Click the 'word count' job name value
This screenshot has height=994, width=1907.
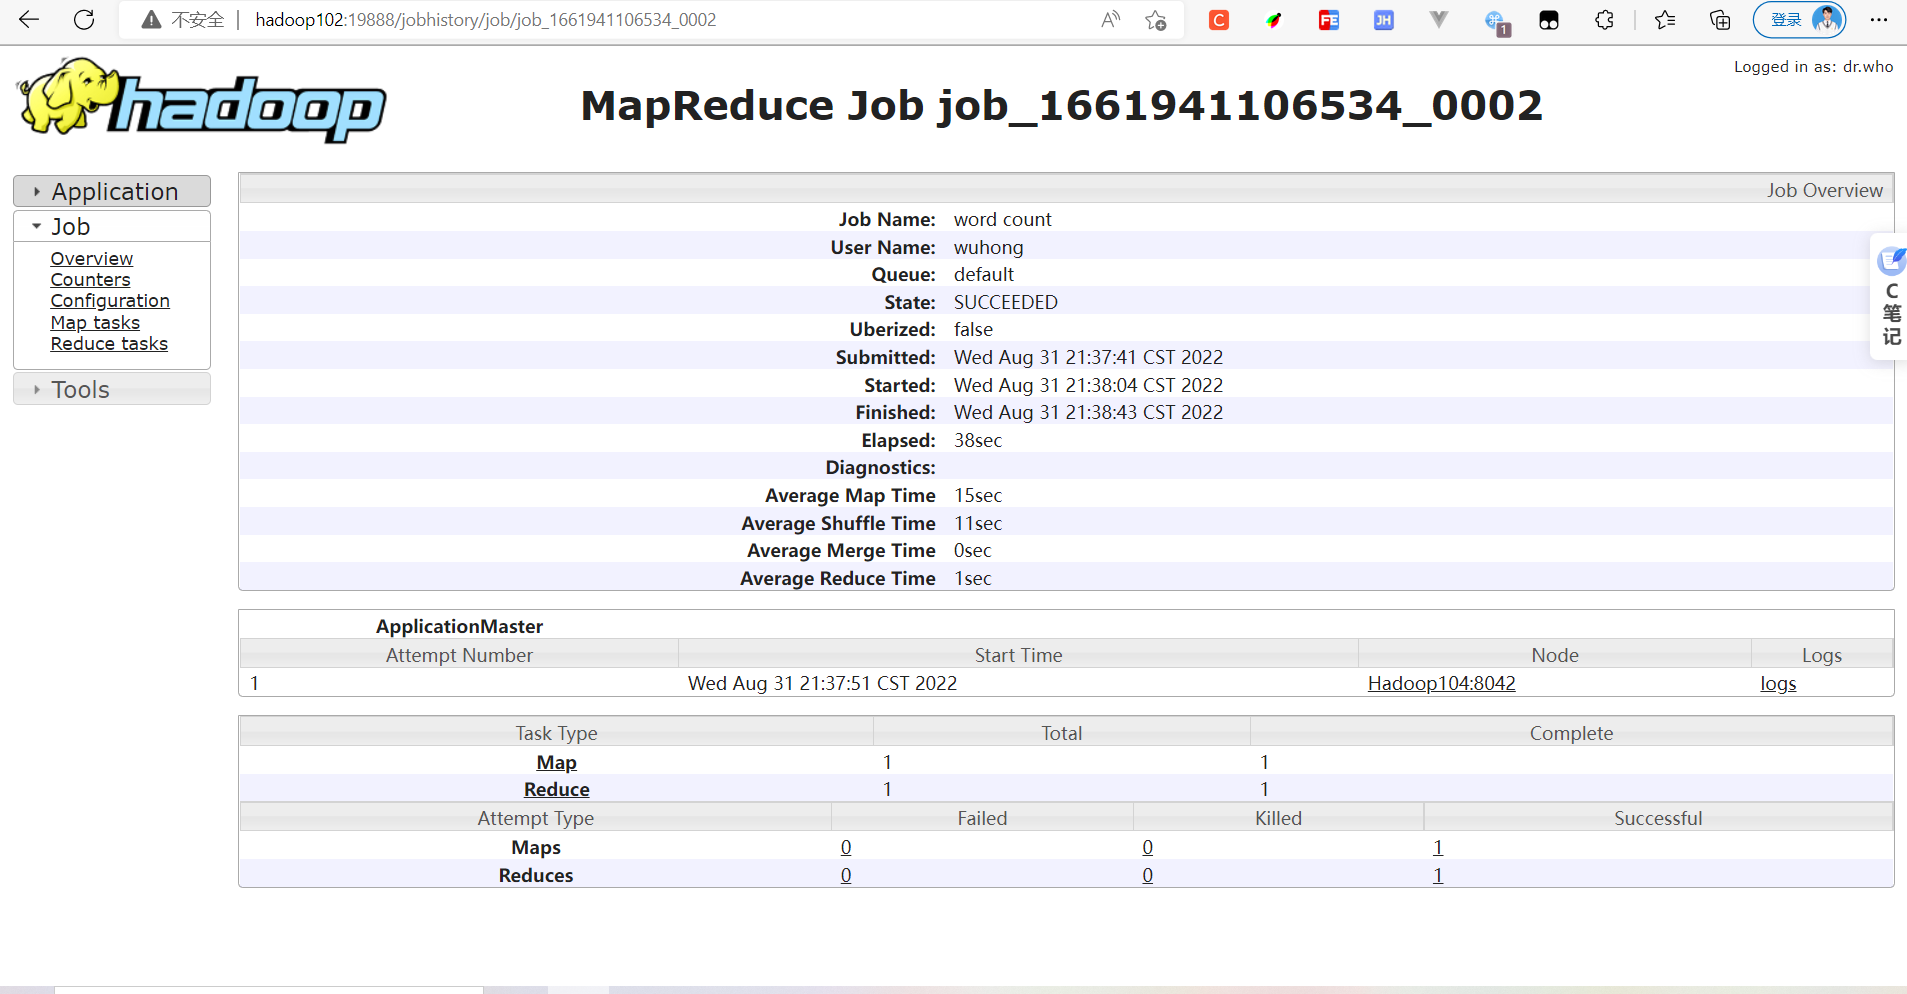pyautogui.click(x=1002, y=219)
